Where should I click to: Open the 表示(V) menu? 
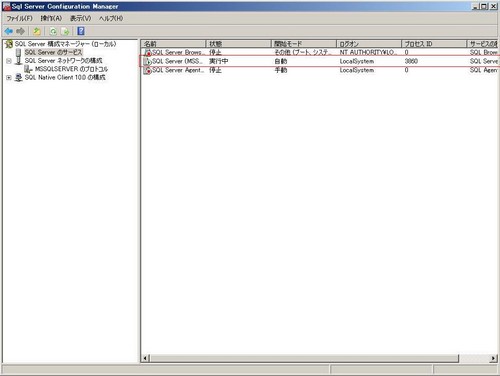[x=80, y=18]
